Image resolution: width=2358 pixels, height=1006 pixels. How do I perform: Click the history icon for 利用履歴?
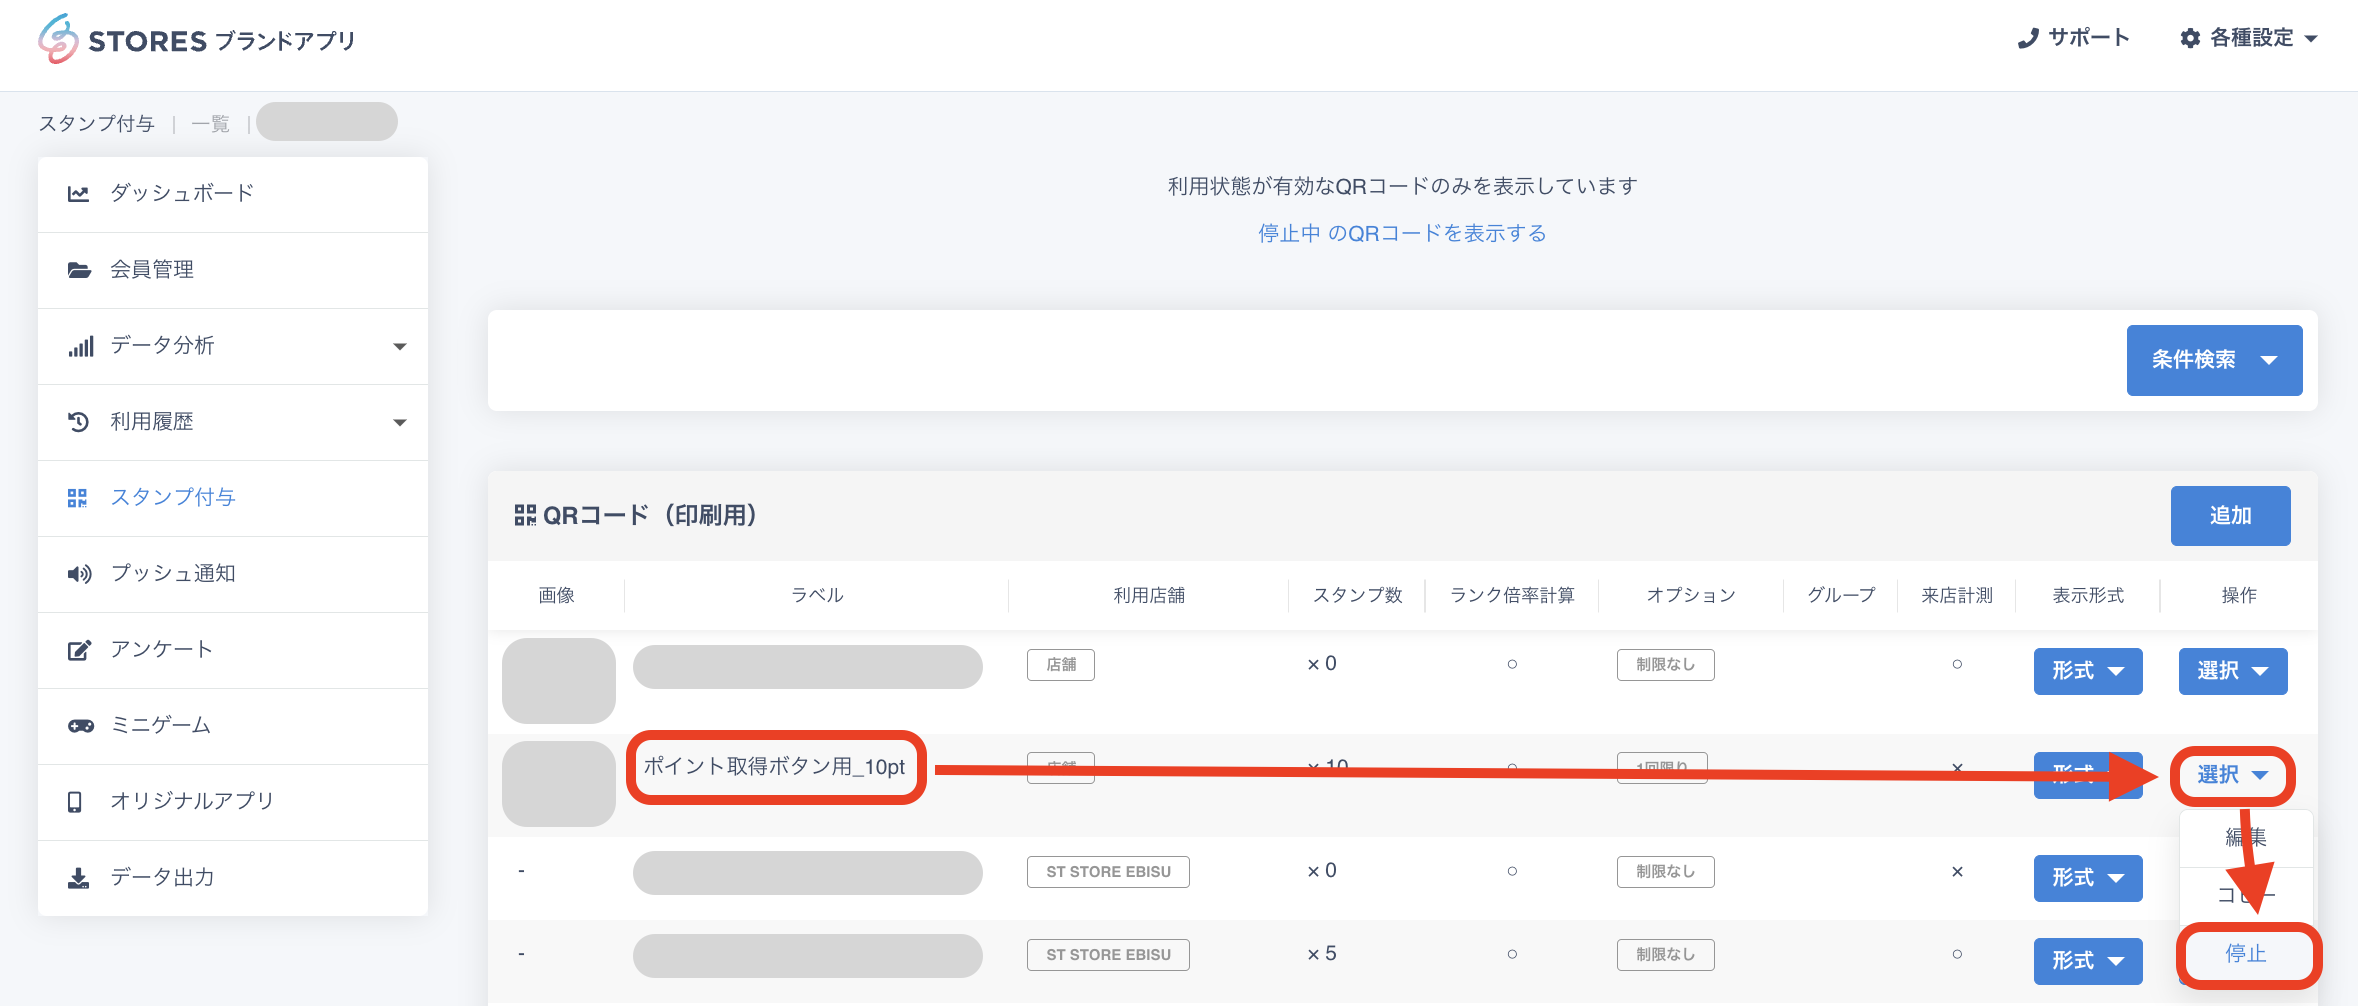(x=78, y=422)
